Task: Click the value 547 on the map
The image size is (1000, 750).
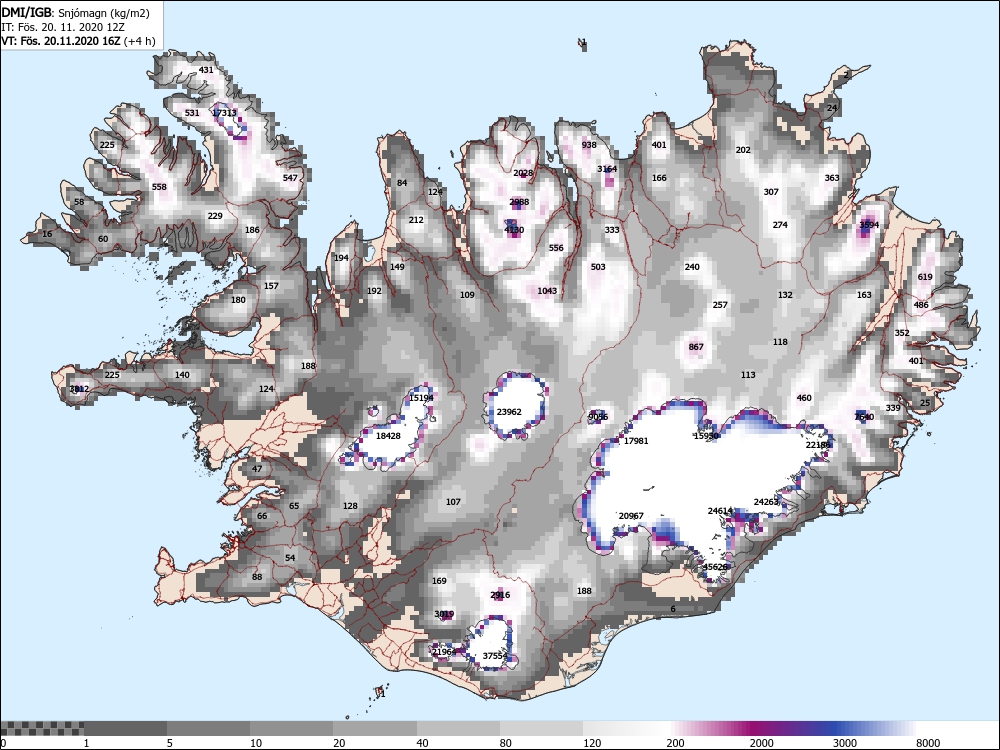Action: pos(290,178)
